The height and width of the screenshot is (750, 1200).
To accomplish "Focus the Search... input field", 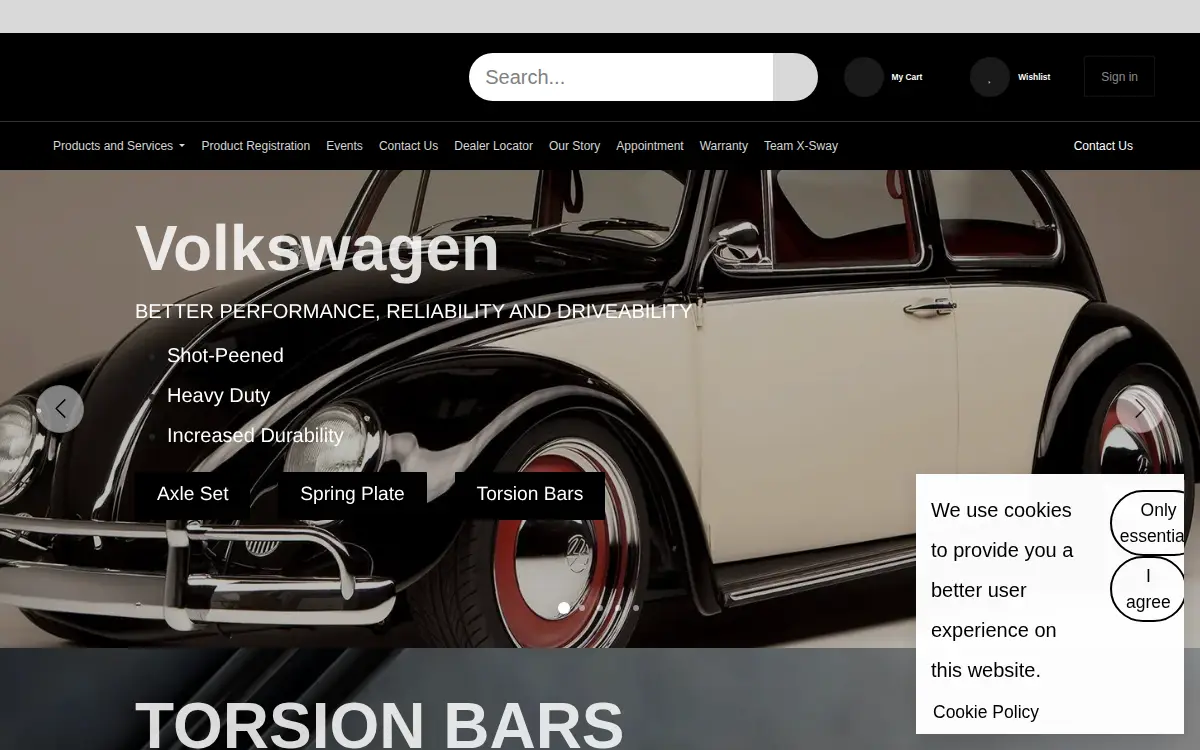I will tap(621, 77).
